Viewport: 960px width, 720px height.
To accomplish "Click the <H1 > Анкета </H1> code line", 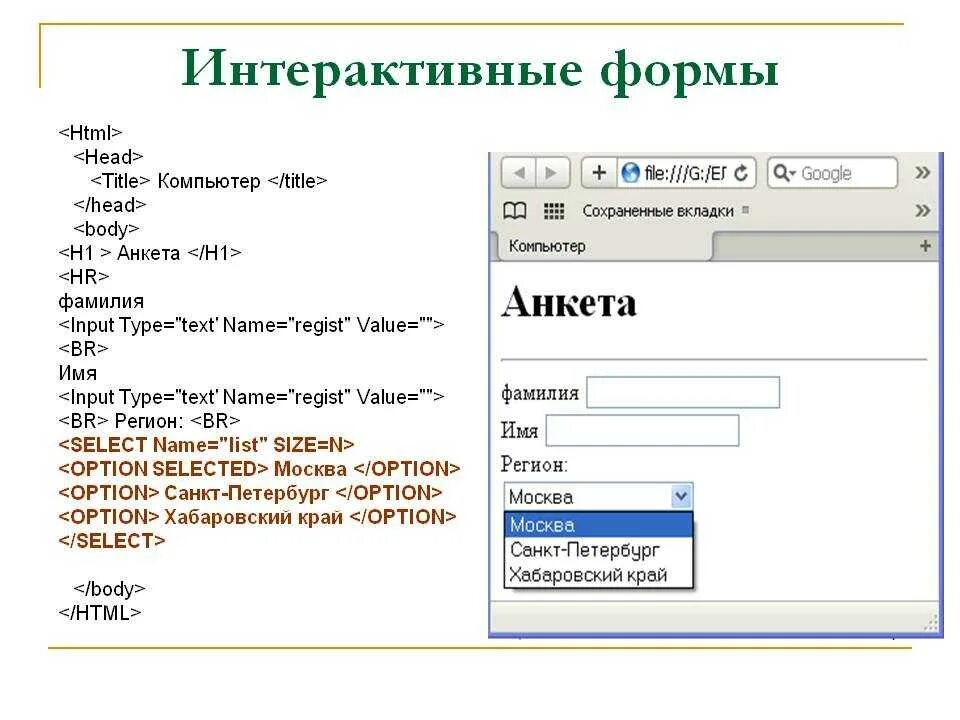I will pyautogui.click(x=150, y=253).
